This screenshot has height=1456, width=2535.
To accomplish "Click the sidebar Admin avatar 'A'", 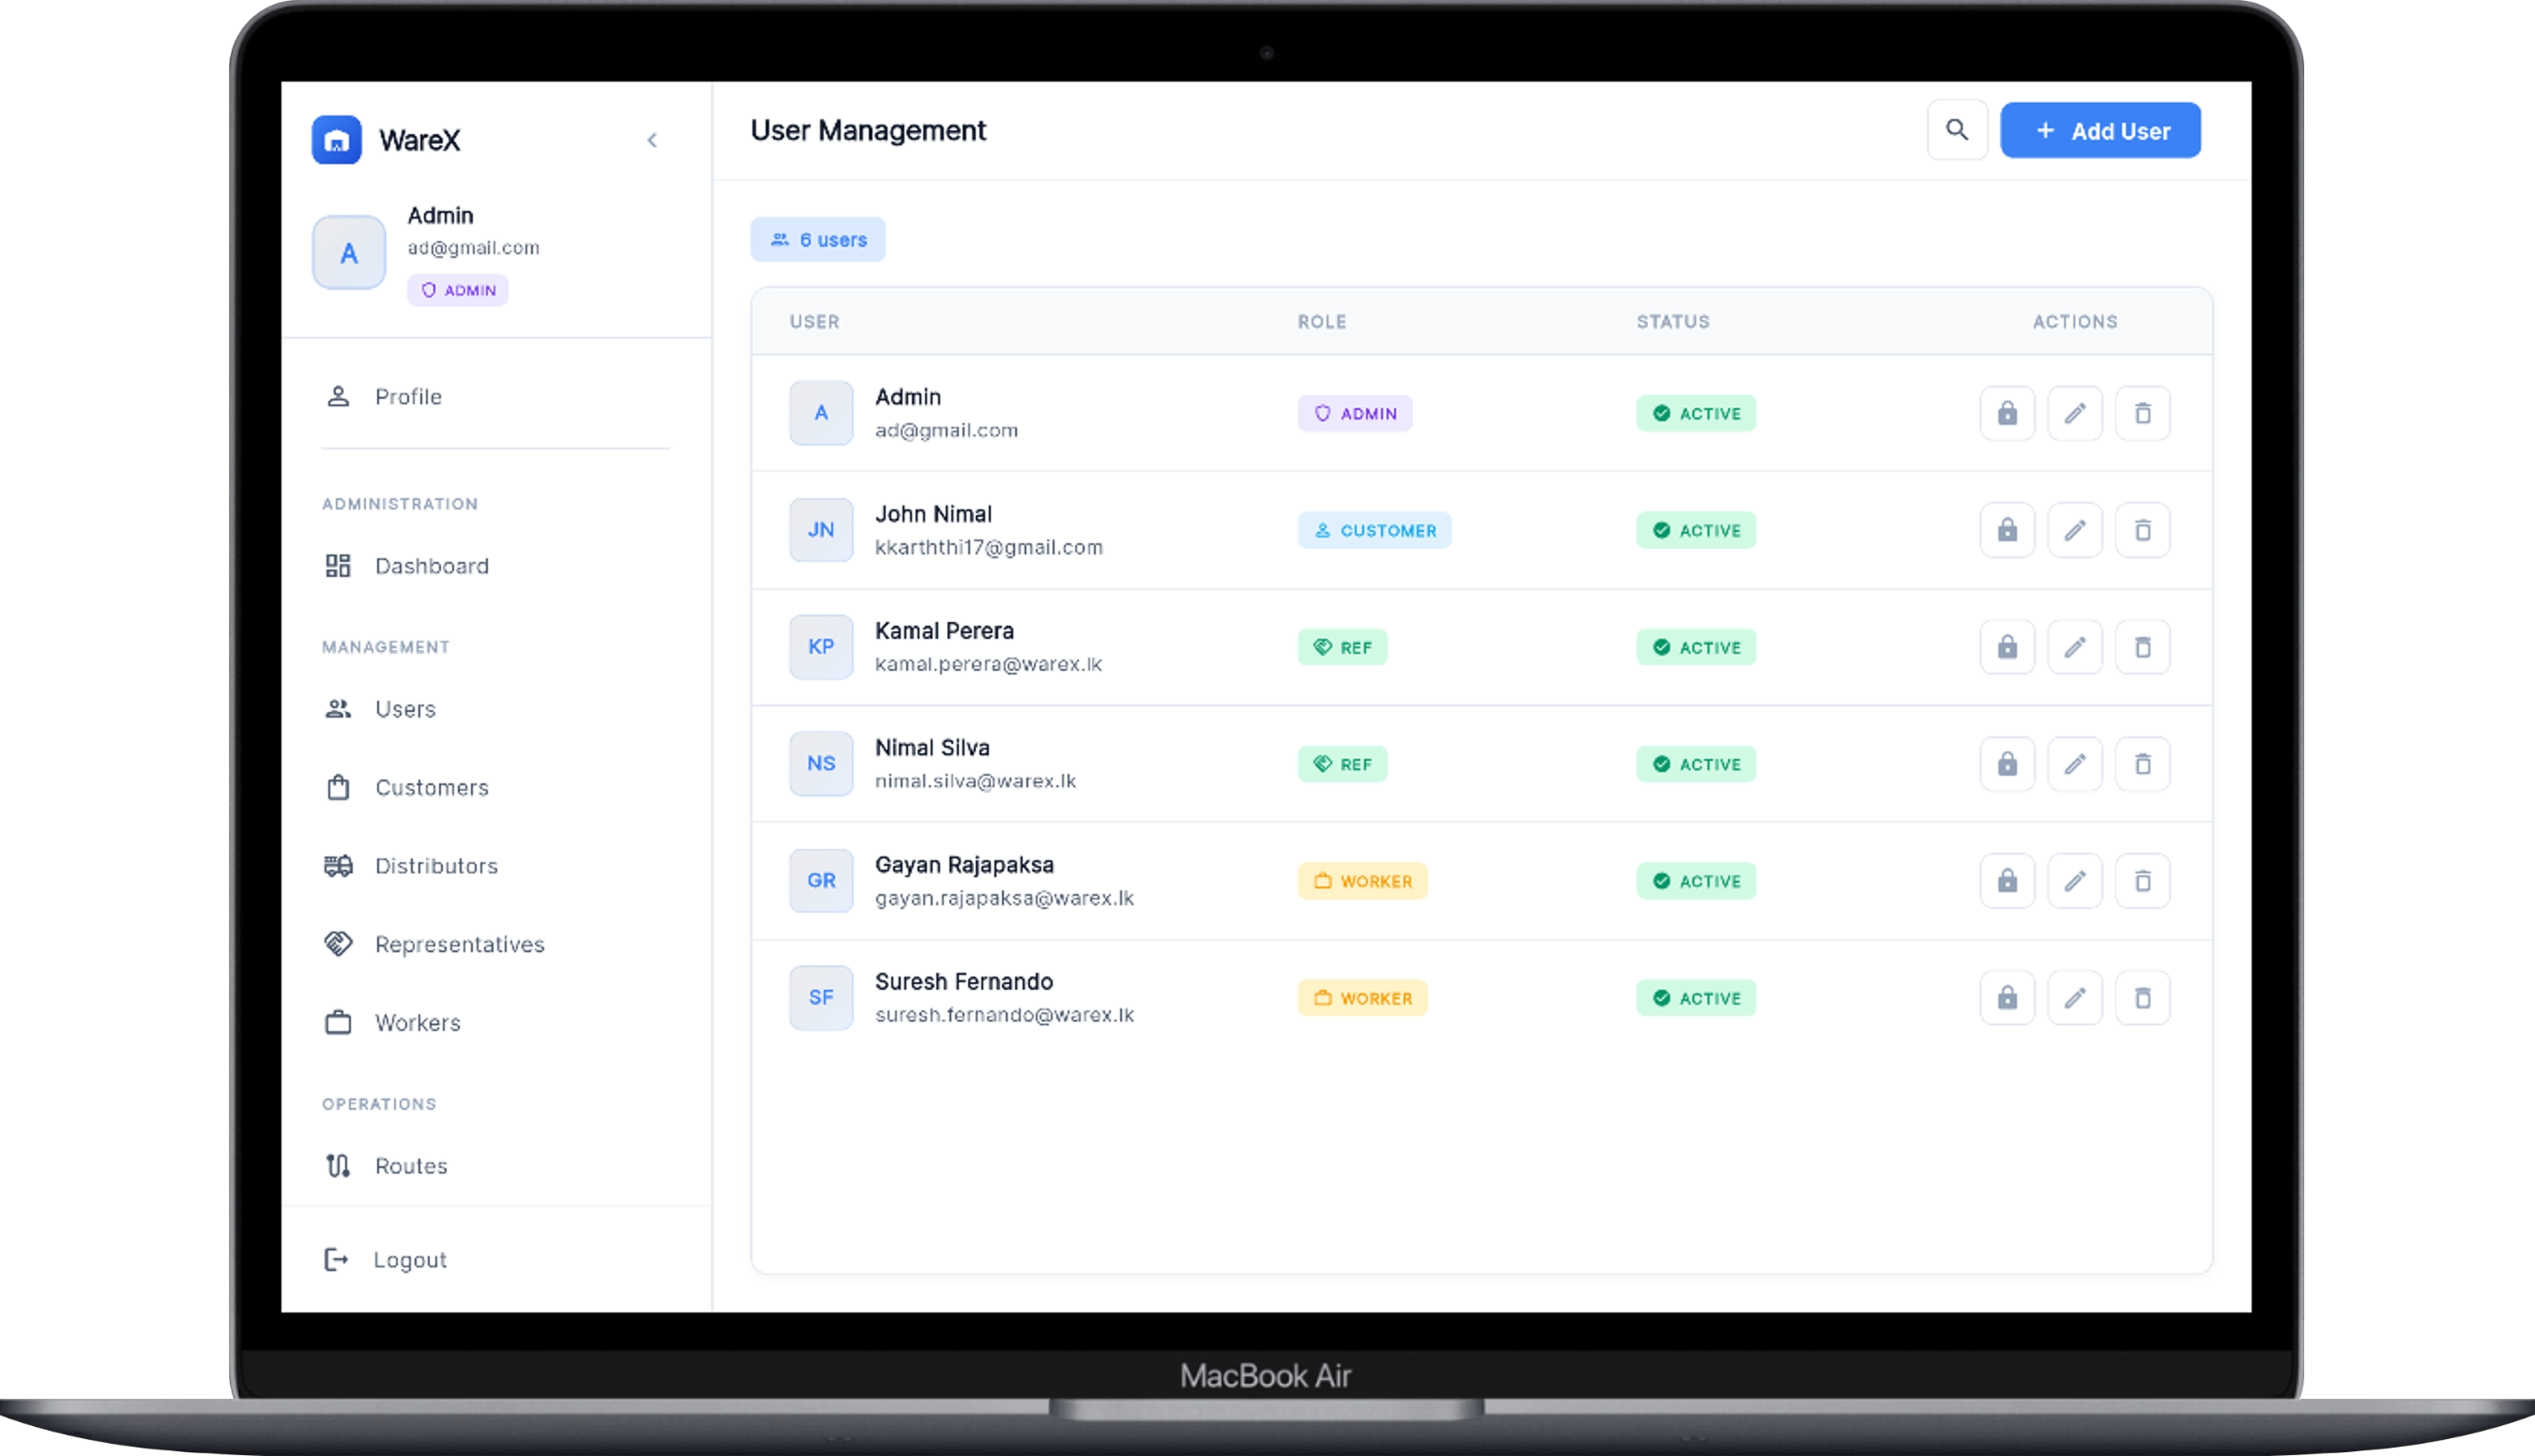I will (x=349, y=253).
